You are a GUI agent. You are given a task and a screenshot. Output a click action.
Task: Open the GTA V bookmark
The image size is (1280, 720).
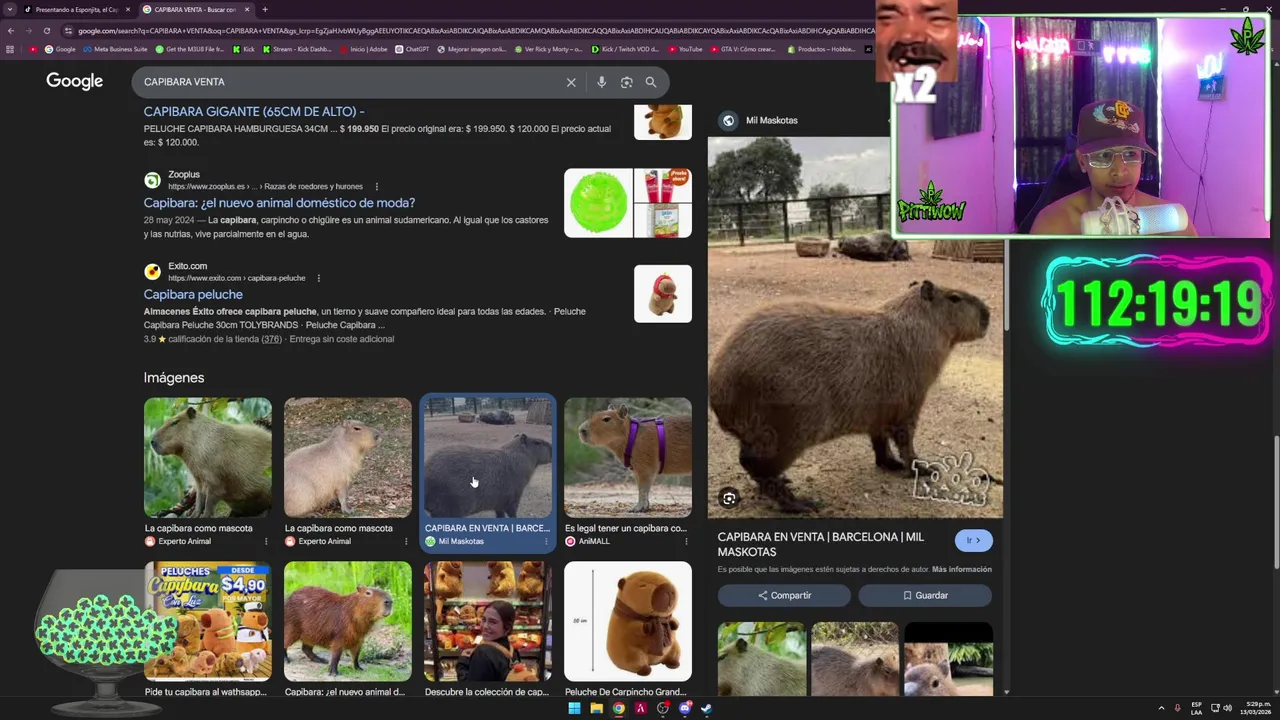tap(743, 49)
